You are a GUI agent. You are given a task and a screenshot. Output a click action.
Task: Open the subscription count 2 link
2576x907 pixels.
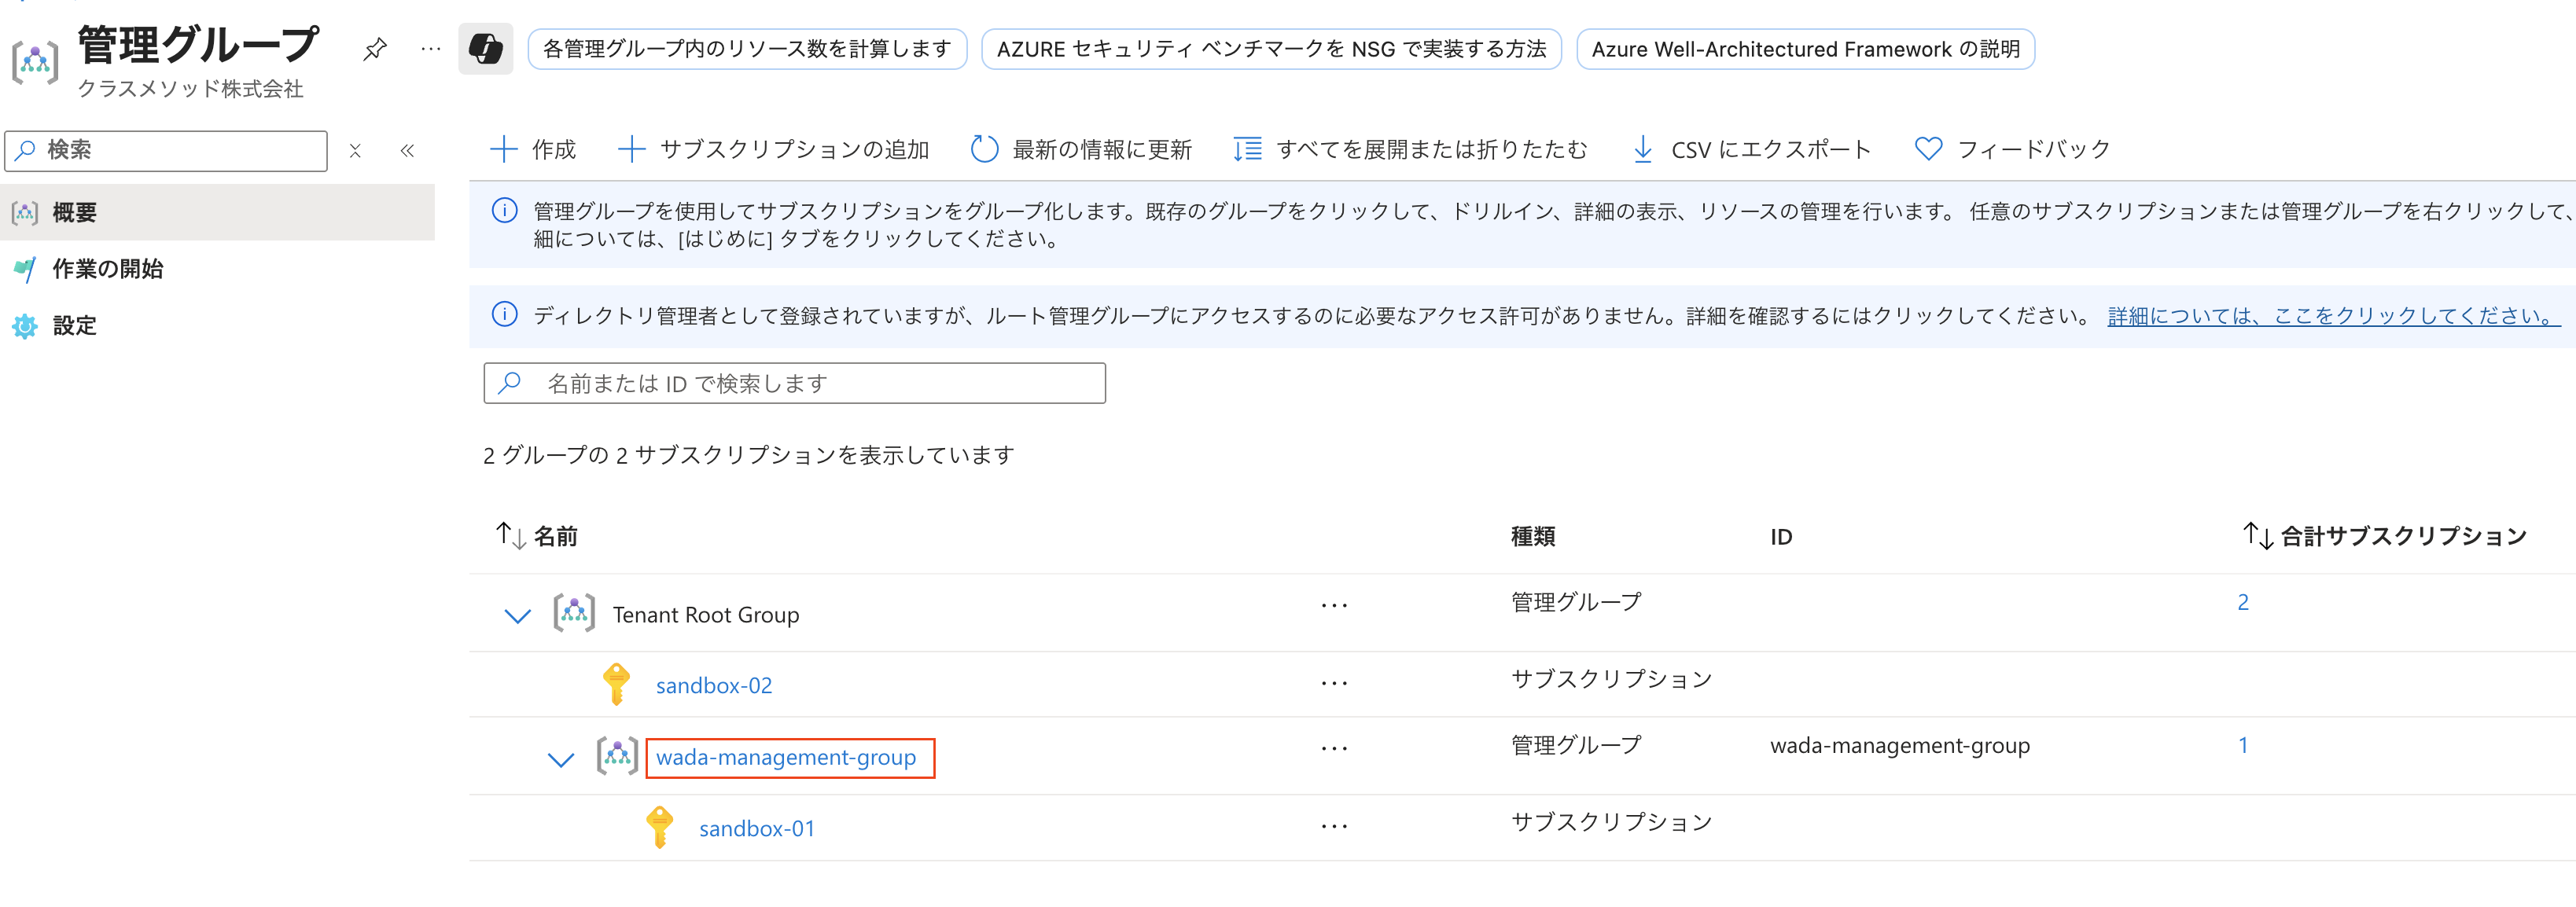(2243, 602)
